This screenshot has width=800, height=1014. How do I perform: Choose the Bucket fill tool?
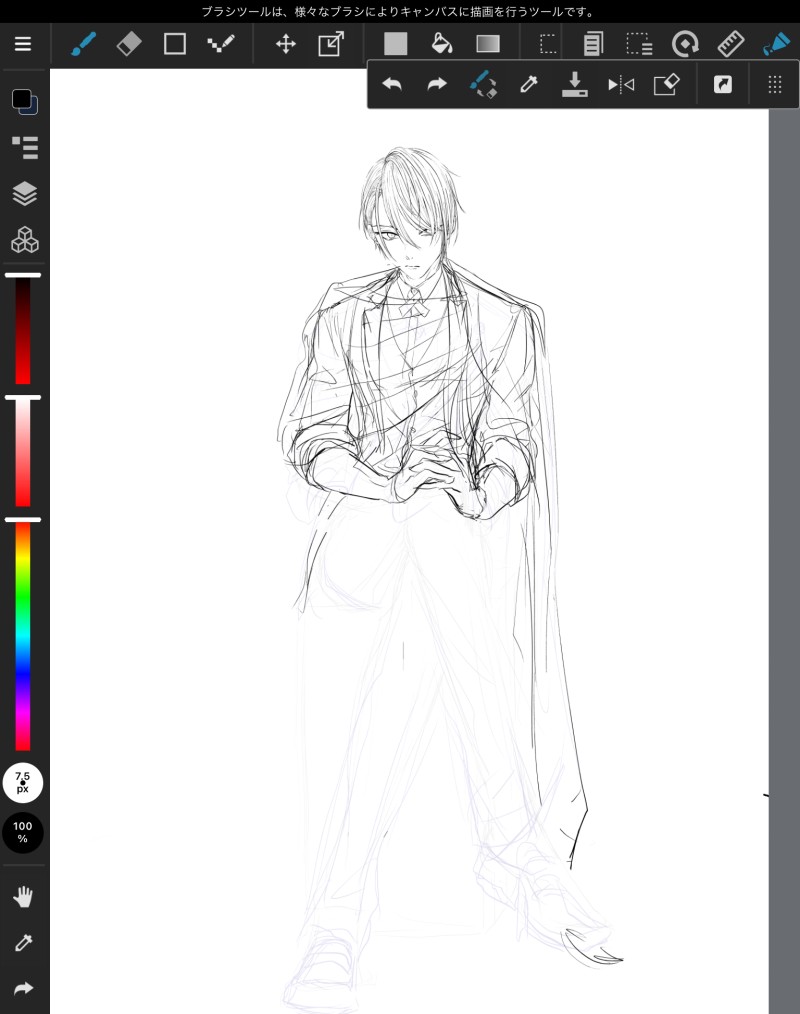(442, 44)
